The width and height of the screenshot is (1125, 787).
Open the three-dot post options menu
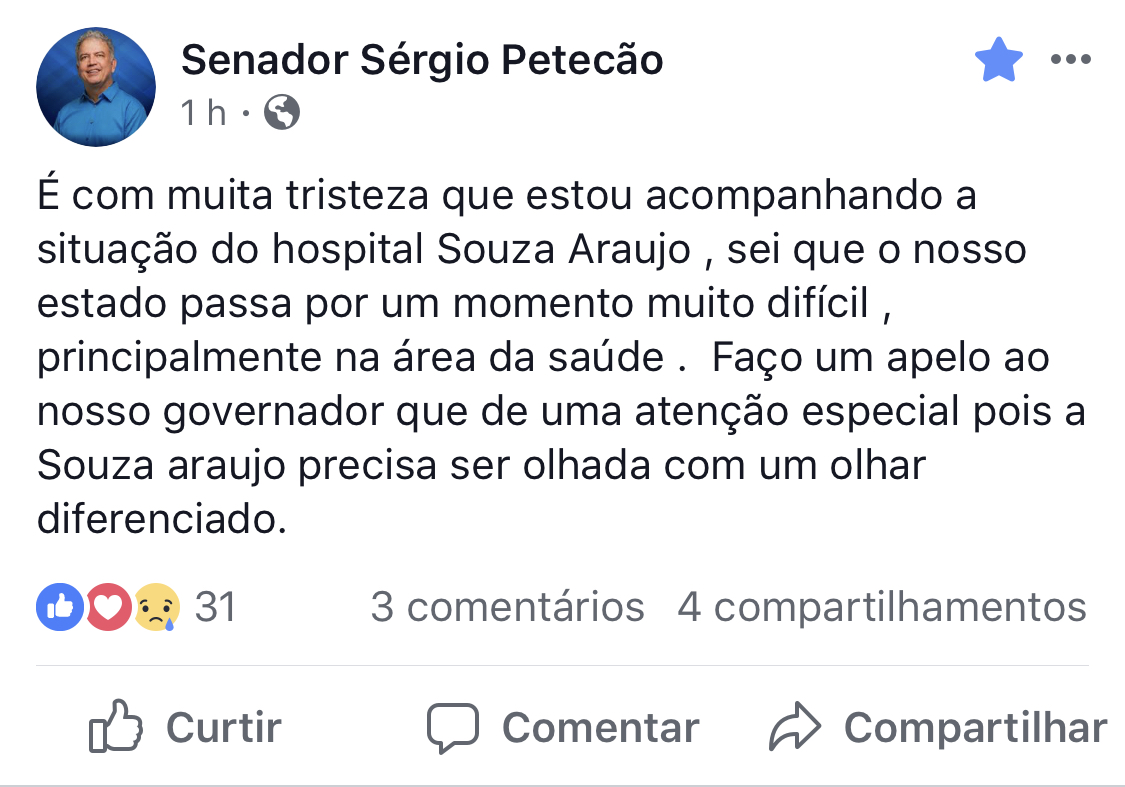tap(1070, 60)
